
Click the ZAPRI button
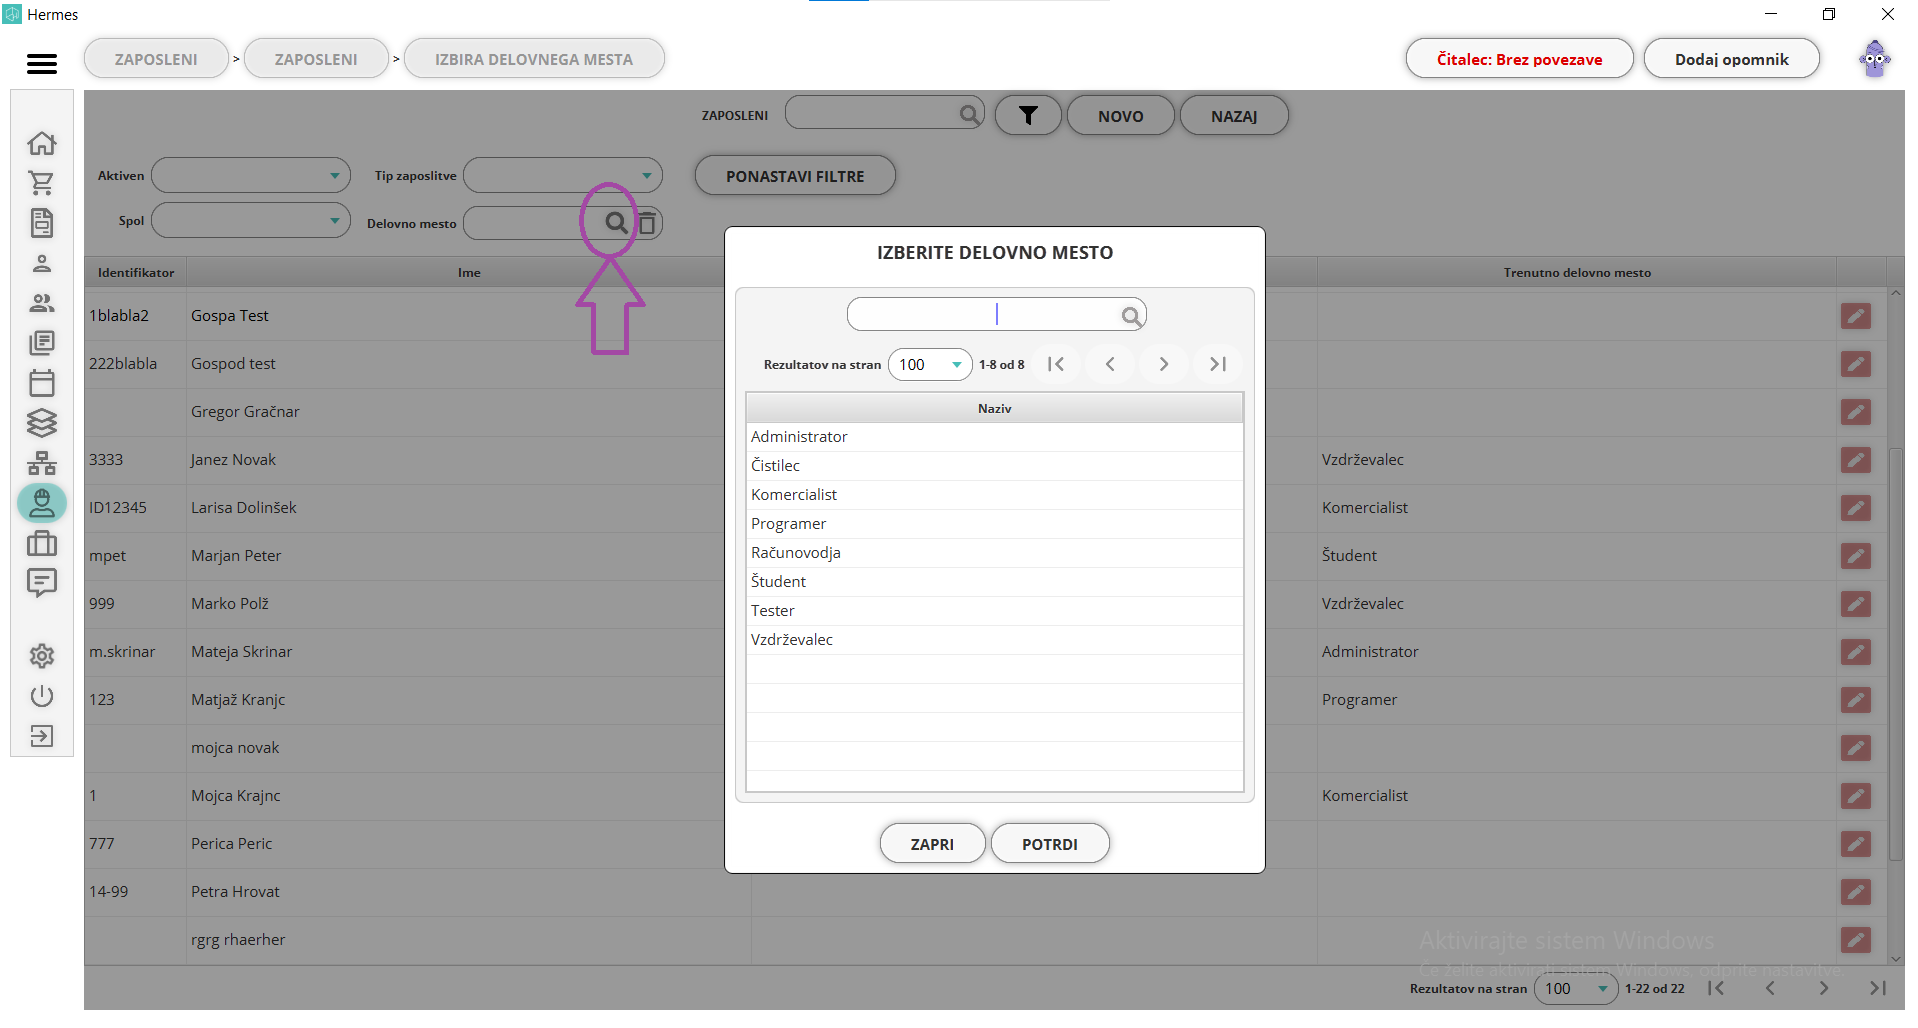pos(932,844)
